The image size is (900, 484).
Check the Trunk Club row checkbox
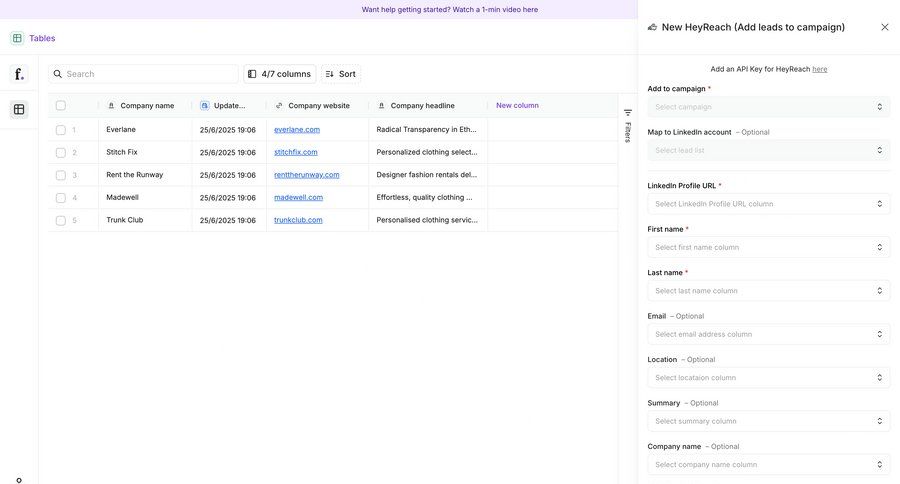(x=61, y=220)
